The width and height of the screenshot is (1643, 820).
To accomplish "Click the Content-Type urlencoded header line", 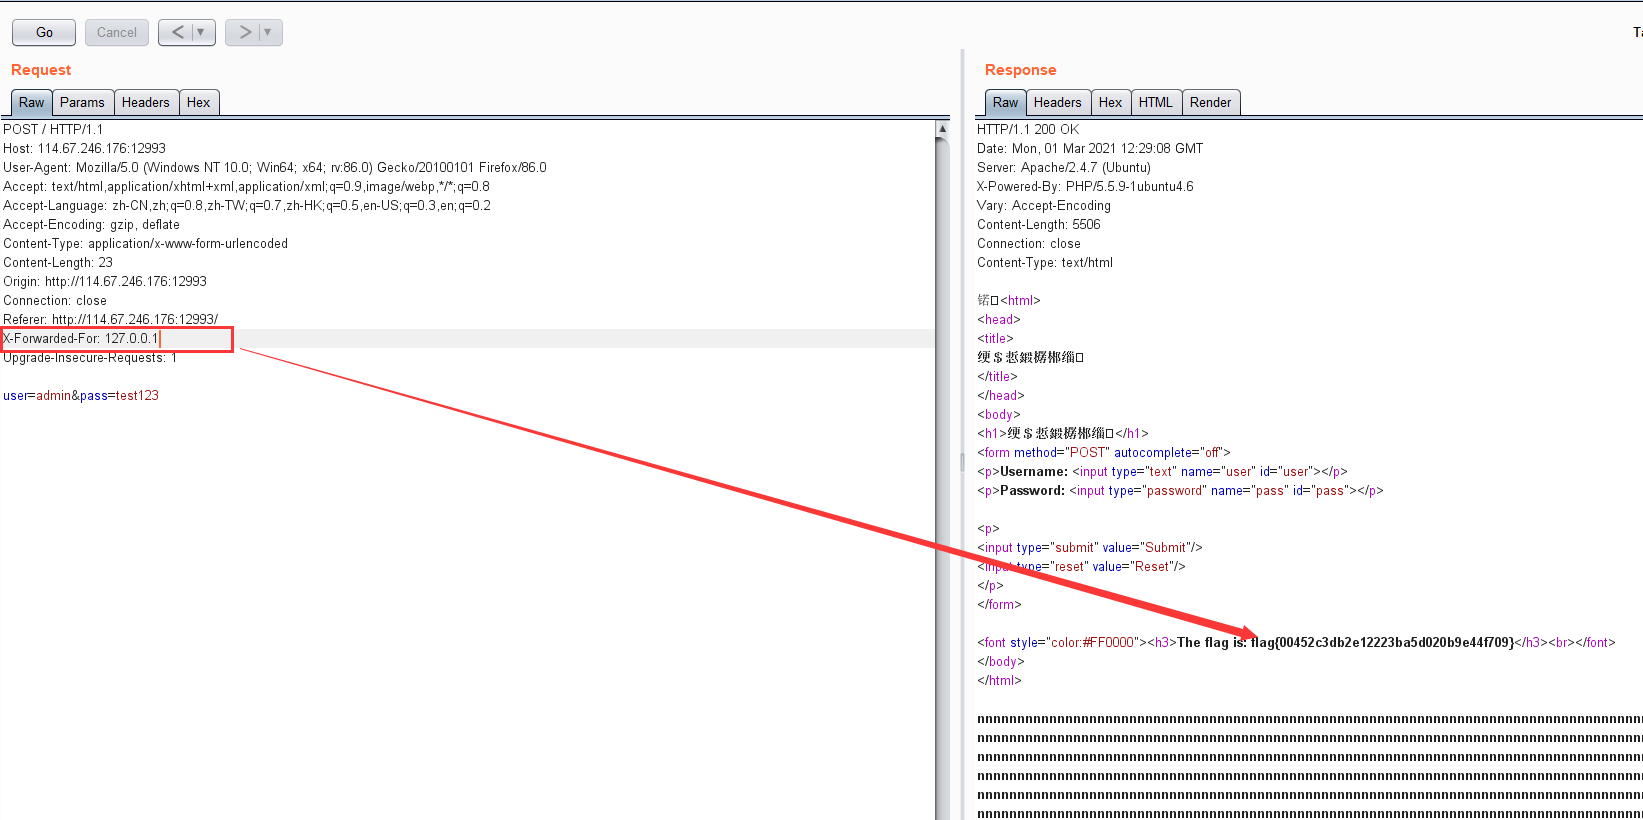I will pos(146,243).
